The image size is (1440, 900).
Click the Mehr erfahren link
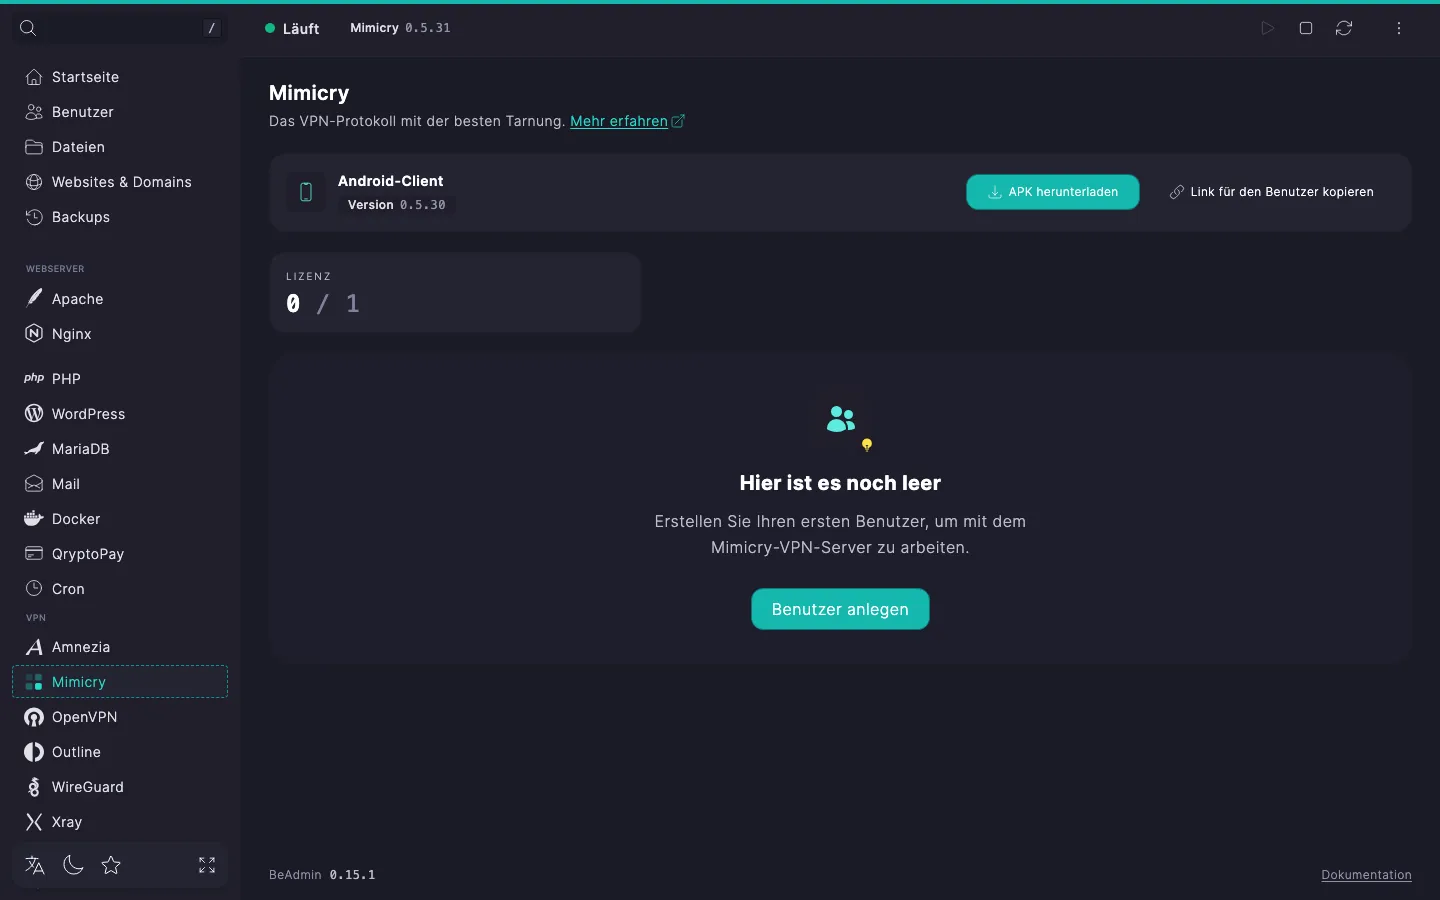(627, 121)
